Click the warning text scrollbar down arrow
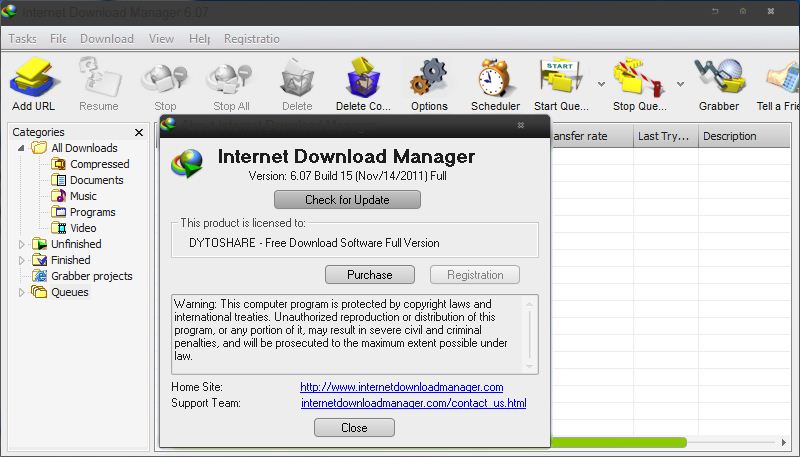The height and width of the screenshot is (457, 800). click(x=530, y=366)
